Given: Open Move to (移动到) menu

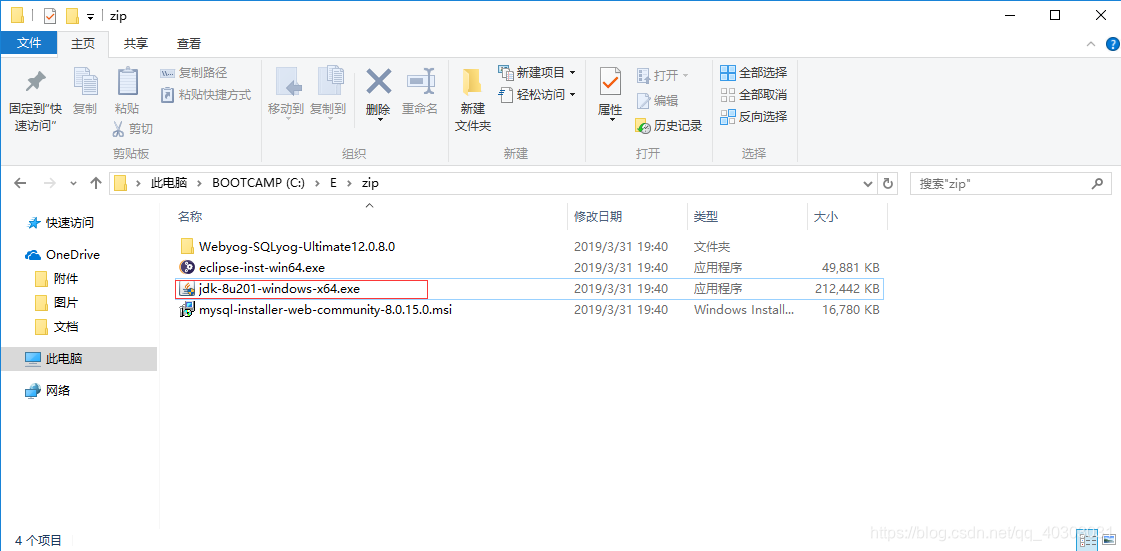Looking at the screenshot, I should click(286, 93).
